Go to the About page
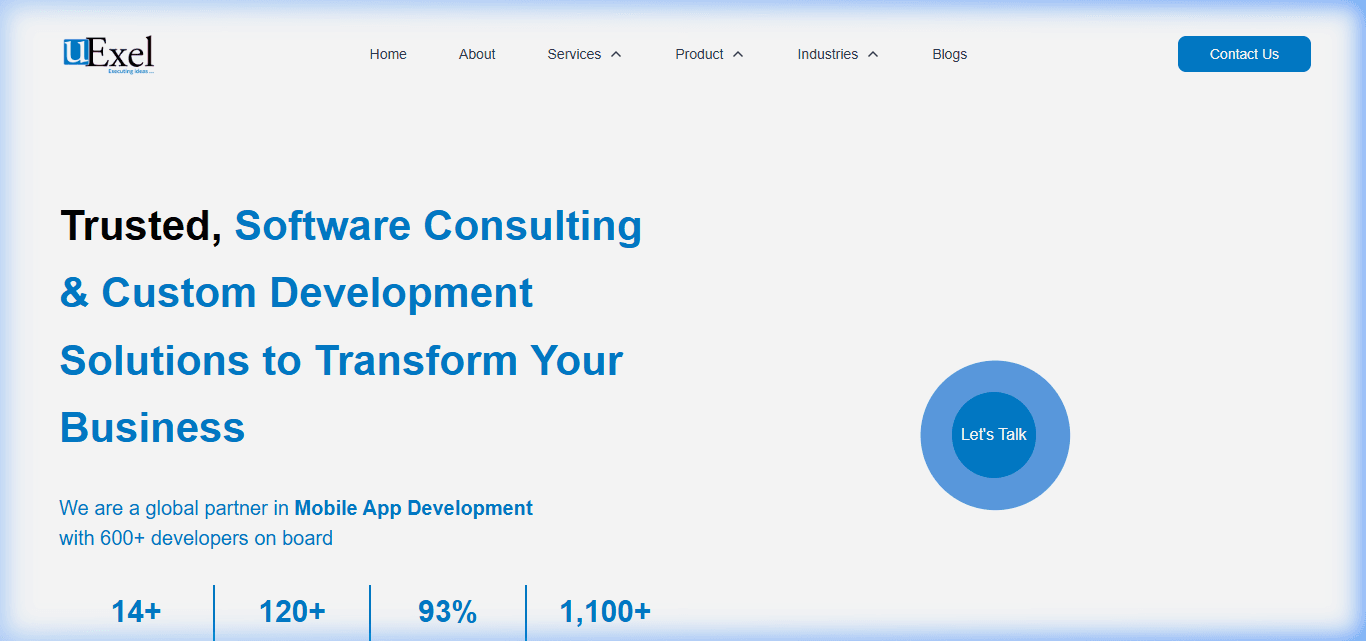The height and width of the screenshot is (641, 1366). pyautogui.click(x=477, y=54)
